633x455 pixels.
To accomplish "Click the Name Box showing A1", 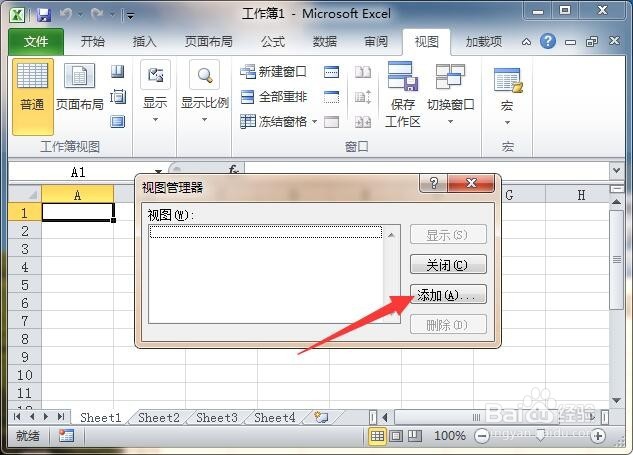I will 79,172.
